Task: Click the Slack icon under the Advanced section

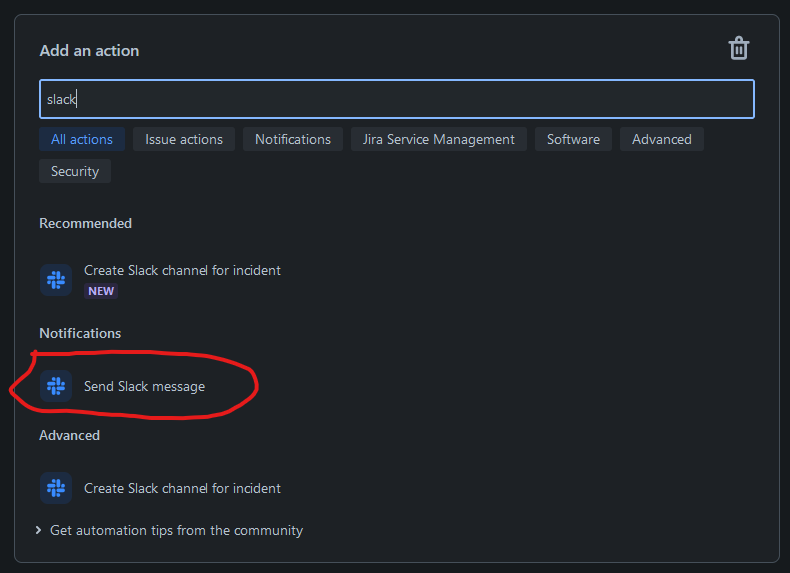Action: point(56,488)
